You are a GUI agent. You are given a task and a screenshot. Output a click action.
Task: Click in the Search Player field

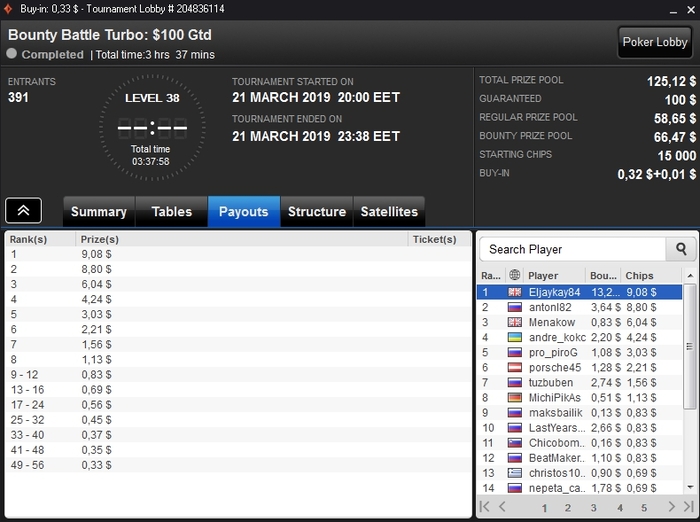point(572,249)
